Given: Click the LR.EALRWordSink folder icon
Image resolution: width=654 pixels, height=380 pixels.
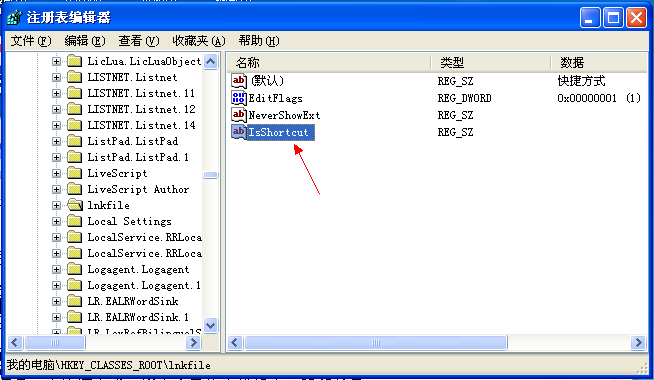Looking at the screenshot, I should (x=74, y=301).
